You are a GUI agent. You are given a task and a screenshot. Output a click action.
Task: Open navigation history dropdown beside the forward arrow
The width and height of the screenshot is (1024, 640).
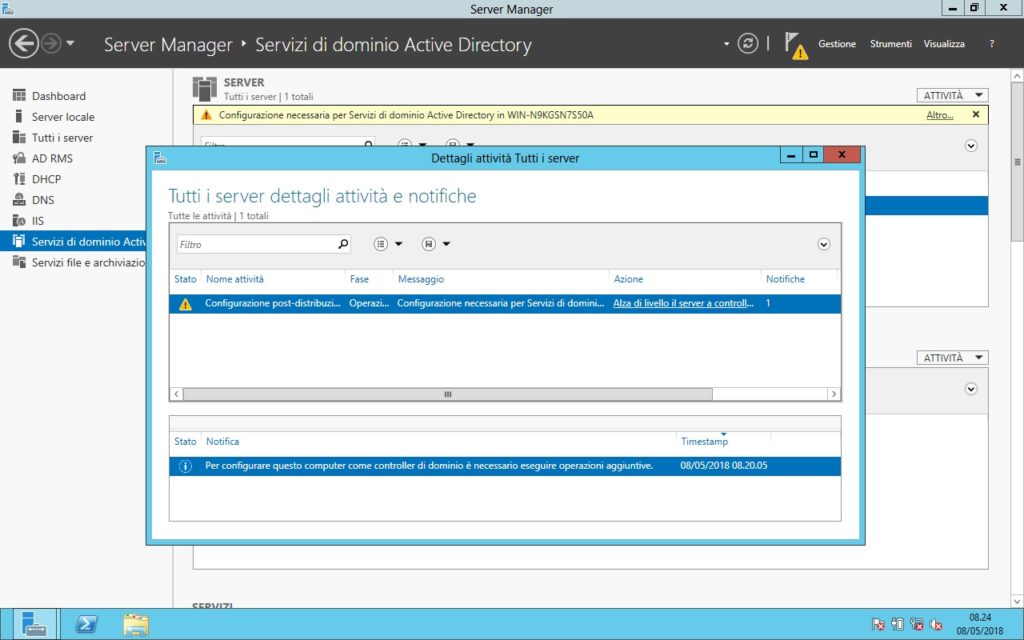pos(71,44)
